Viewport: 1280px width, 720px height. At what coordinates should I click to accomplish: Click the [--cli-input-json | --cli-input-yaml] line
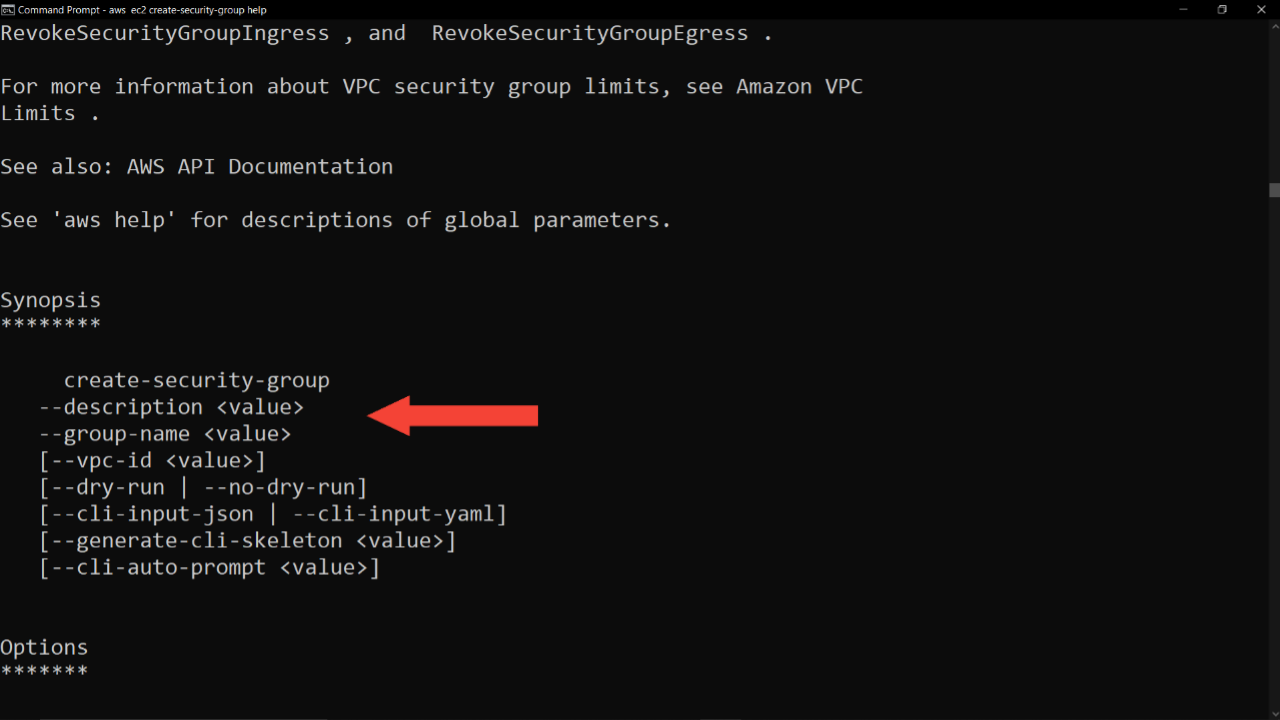pos(272,513)
